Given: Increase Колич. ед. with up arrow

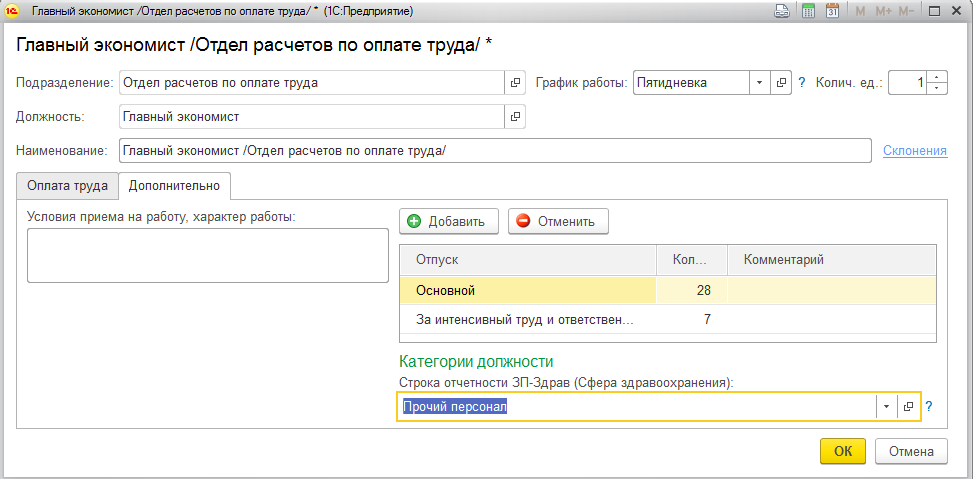Looking at the screenshot, I should (937, 77).
